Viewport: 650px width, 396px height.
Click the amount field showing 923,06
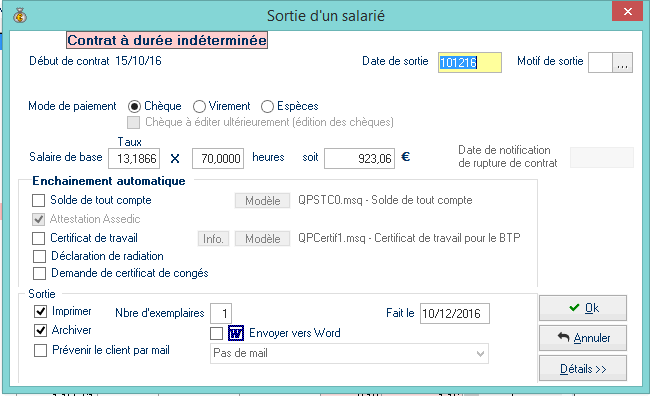click(x=359, y=158)
